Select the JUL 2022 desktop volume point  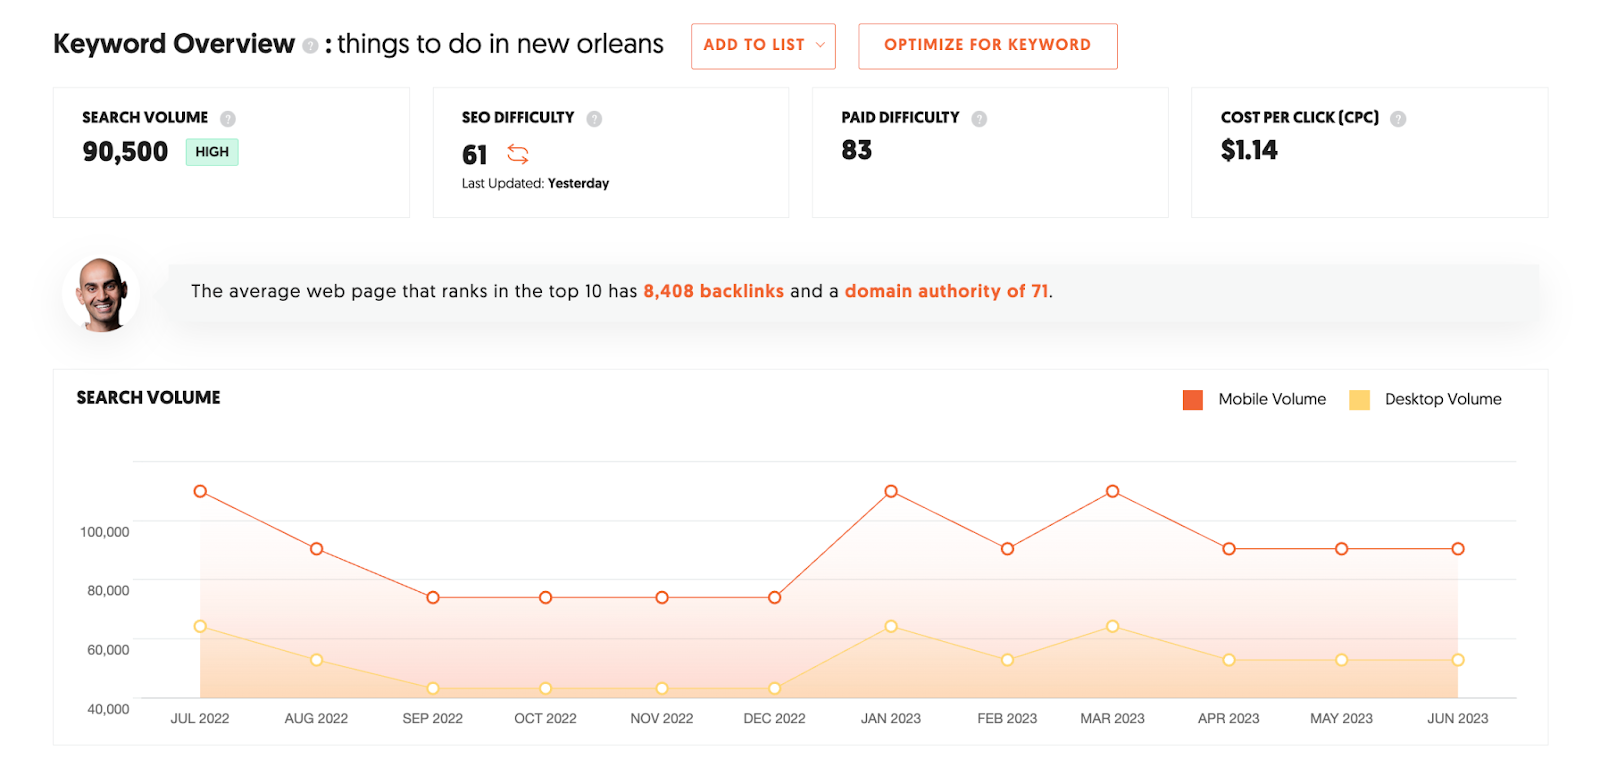tap(200, 626)
